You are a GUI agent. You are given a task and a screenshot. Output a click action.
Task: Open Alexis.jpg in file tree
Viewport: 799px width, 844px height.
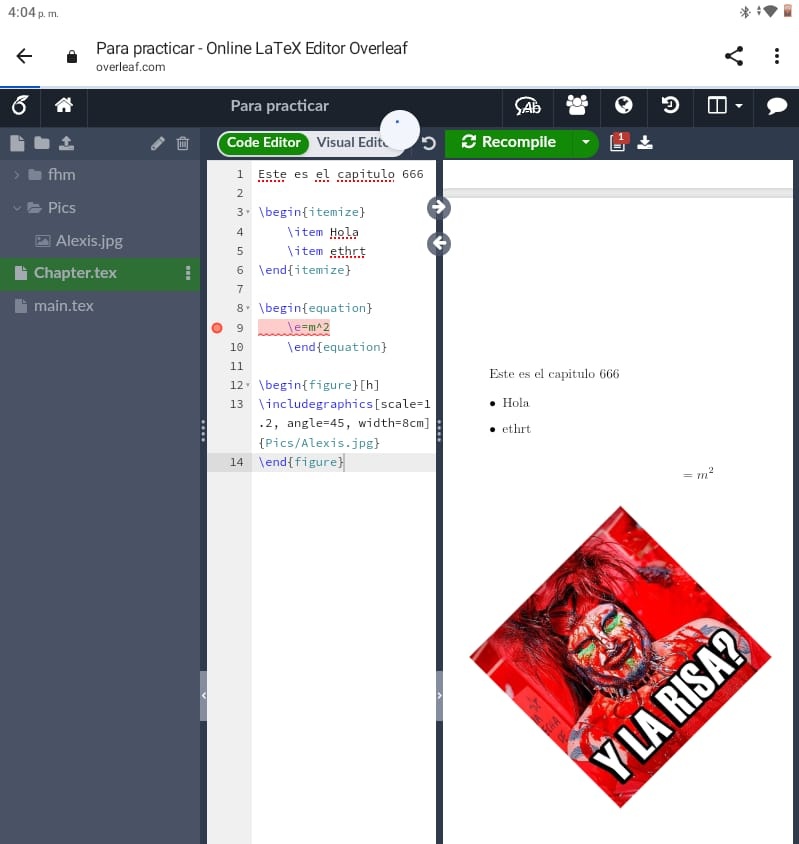[x=89, y=241]
